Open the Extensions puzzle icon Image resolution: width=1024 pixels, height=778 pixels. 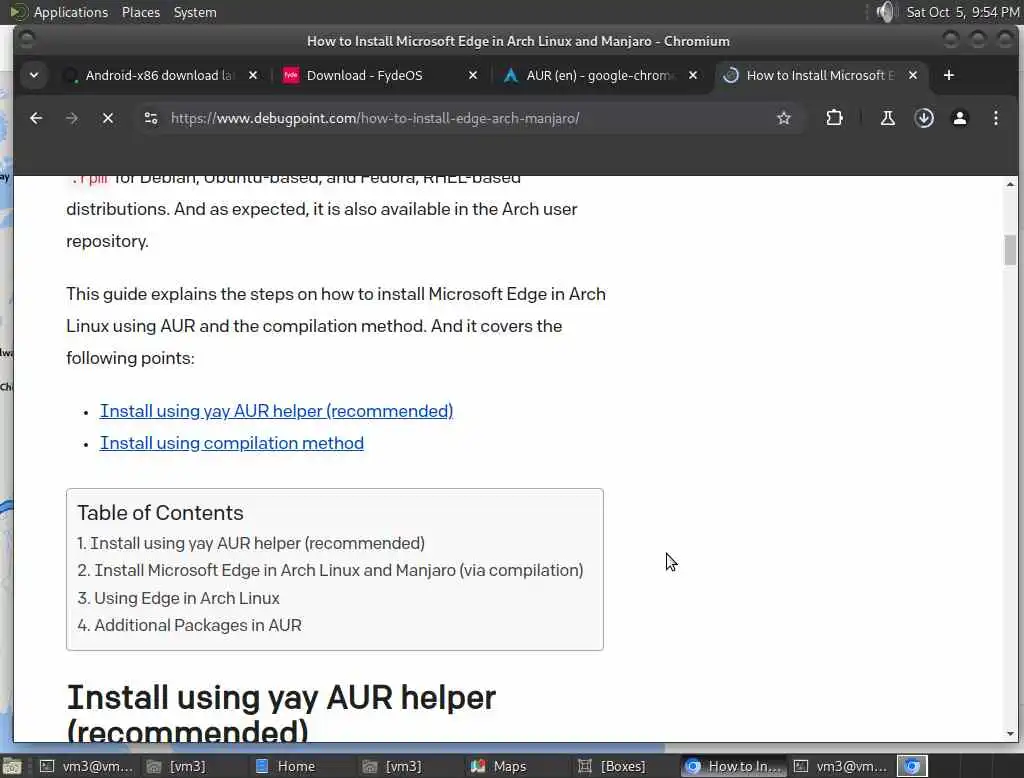coord(834,118)
